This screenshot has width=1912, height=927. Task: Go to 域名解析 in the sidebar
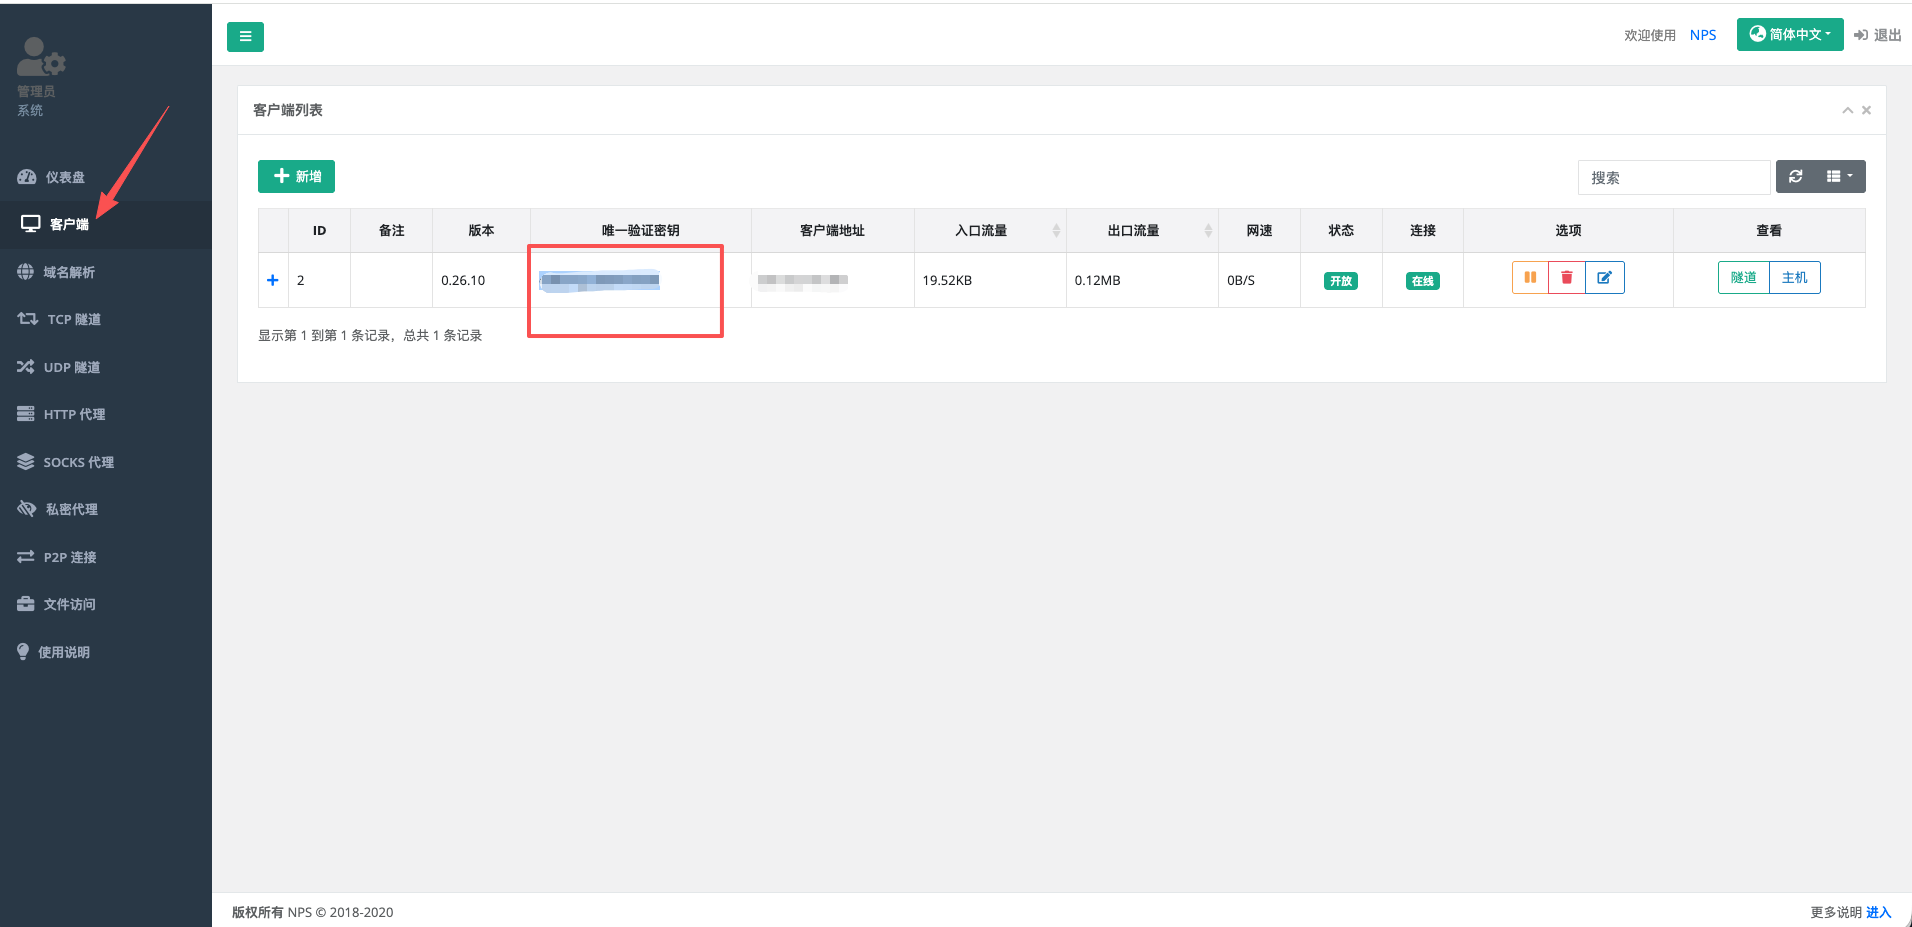point(68,272)
